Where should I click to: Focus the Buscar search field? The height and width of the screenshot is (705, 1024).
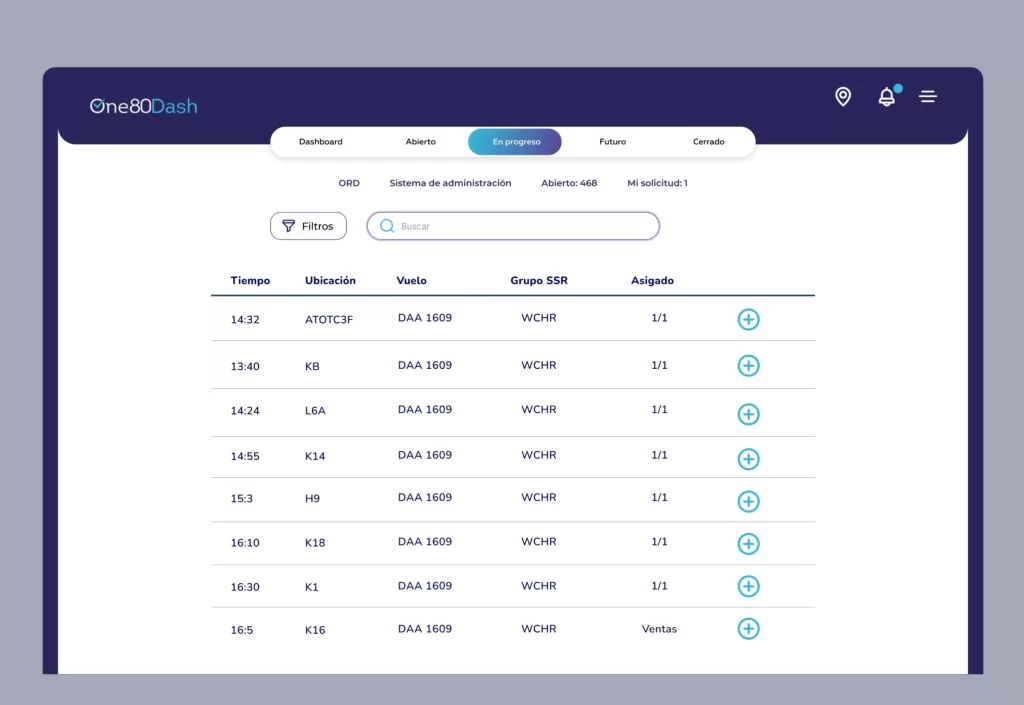coord(513,226)
